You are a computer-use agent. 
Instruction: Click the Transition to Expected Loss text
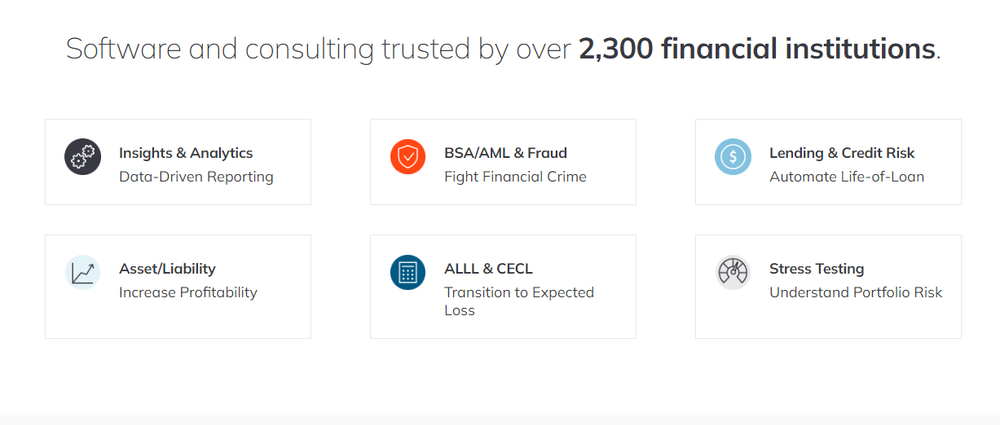coord(518,301)
